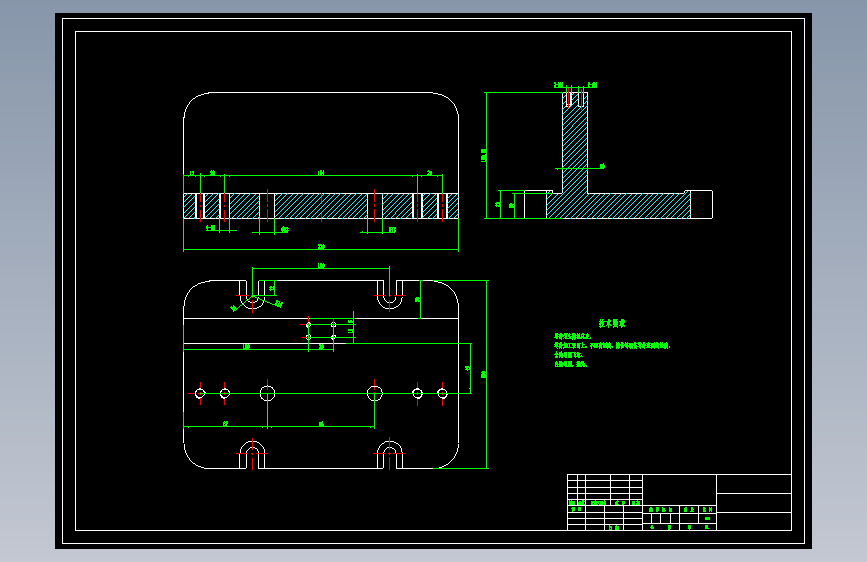This screenshot has height=562, width=867.
Task: Select the leftmost hole in plan view
Action: coord(200,393)
